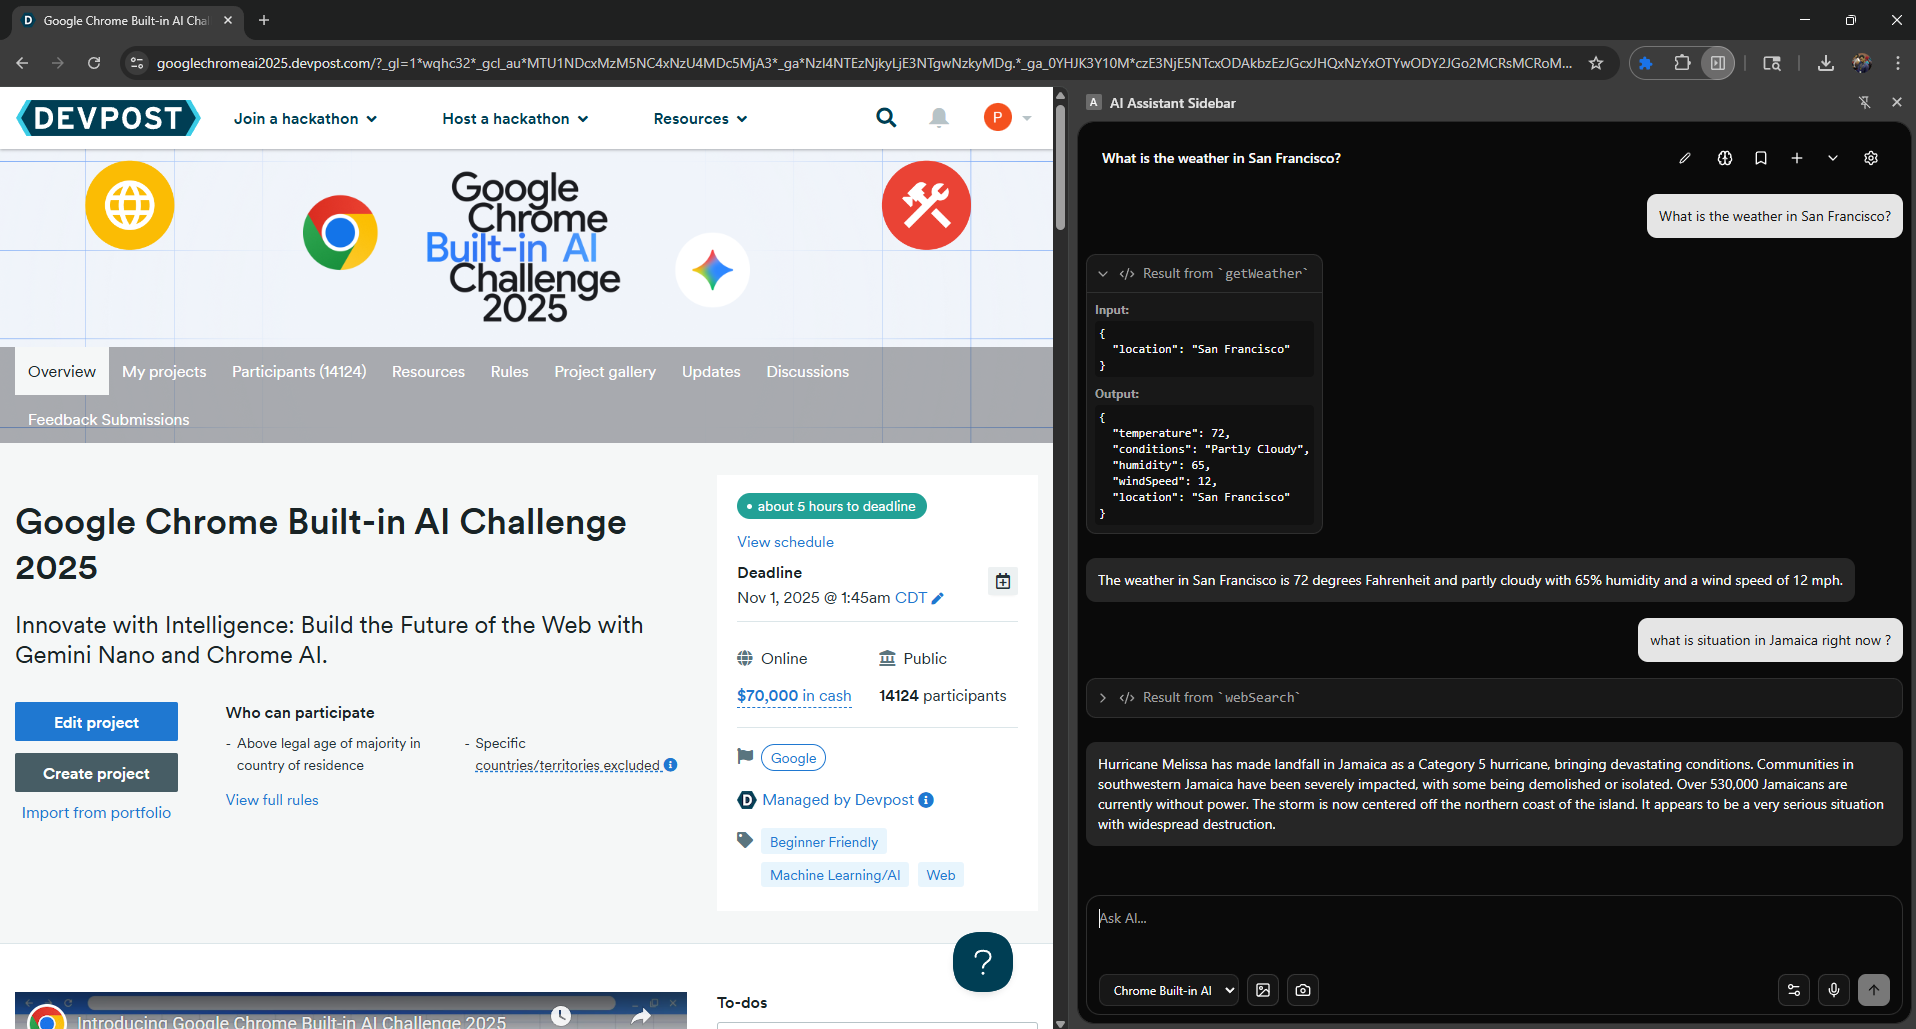Capture a screenshot with the camera icon

point(1303,990)
